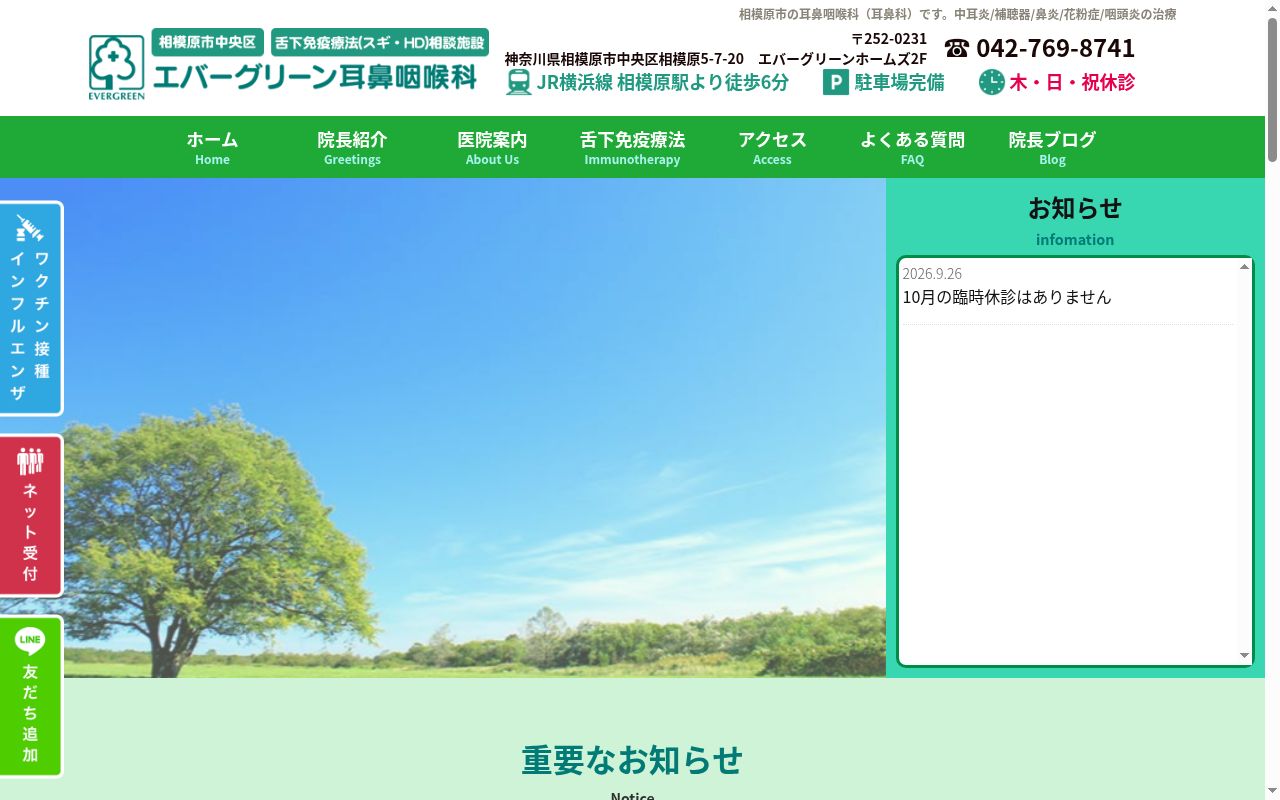The width and height of the screenshot is (1280, 800).
Task: Click the 駐車場完備 text
Action: coord(899,82)
